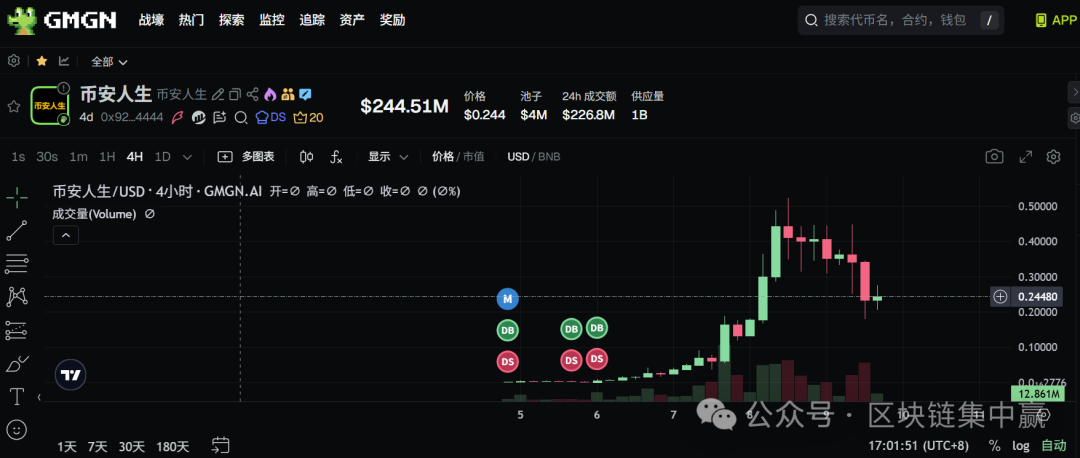The image size is (1080, 458).
Task: Toggle 多图表 multi-chart mode
Action: [x=246, y=157]
